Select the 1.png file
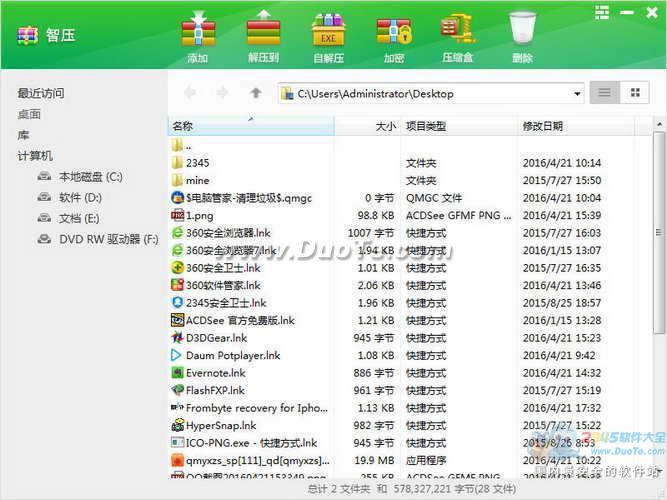This screenshot has height=500, width=667. [x=192, y=215]
